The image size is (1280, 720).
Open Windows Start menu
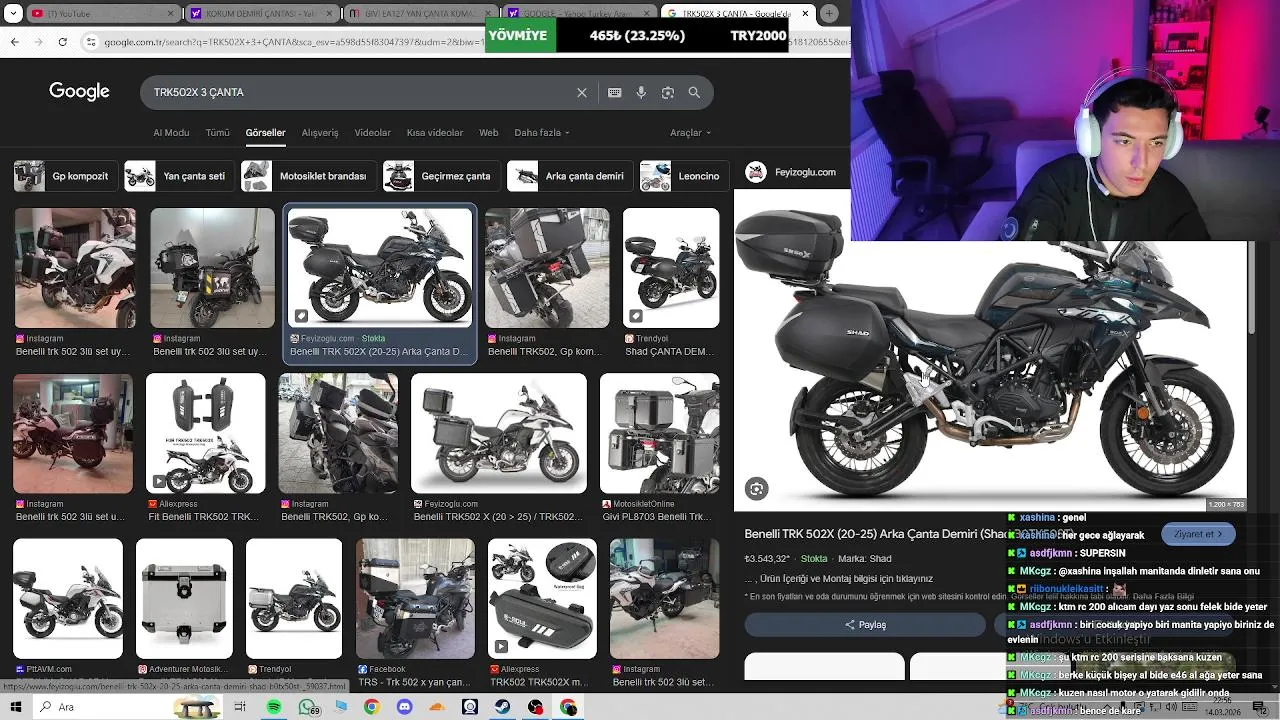coord(17,707)
